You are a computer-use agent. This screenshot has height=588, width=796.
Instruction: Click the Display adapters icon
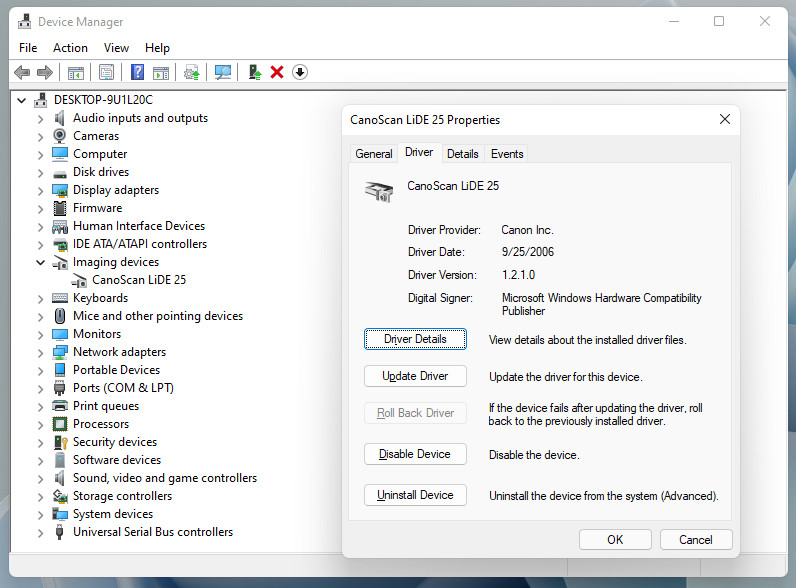click(60, 190)
